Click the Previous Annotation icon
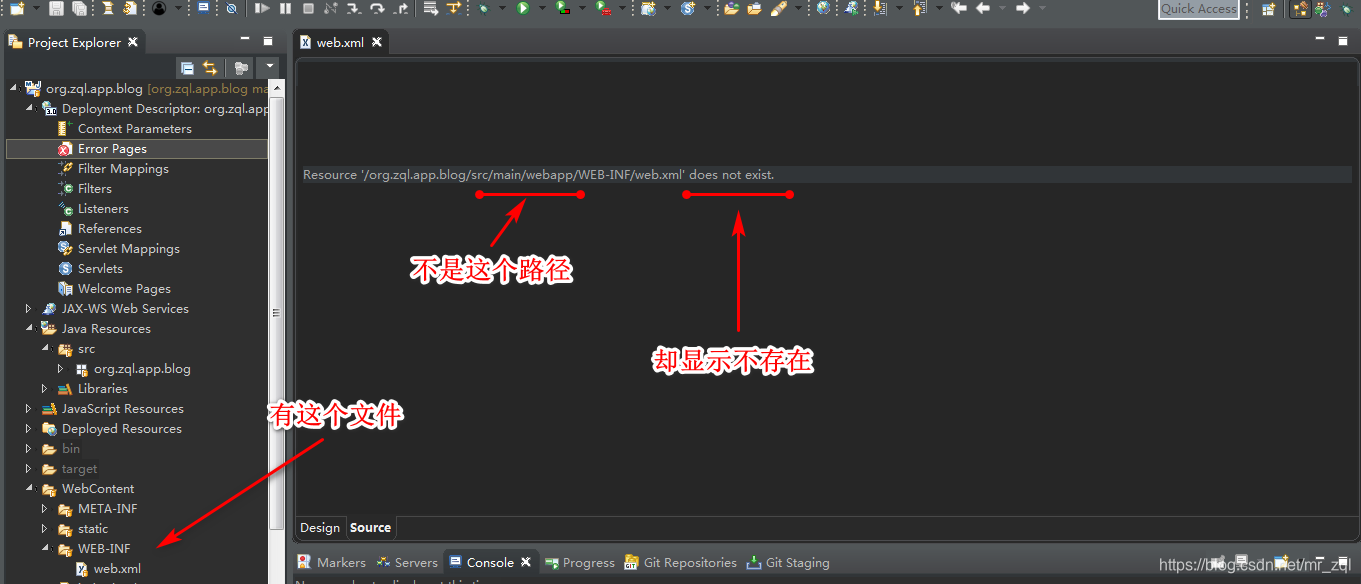Screen dimensions: 1361x584 [920, 8]
